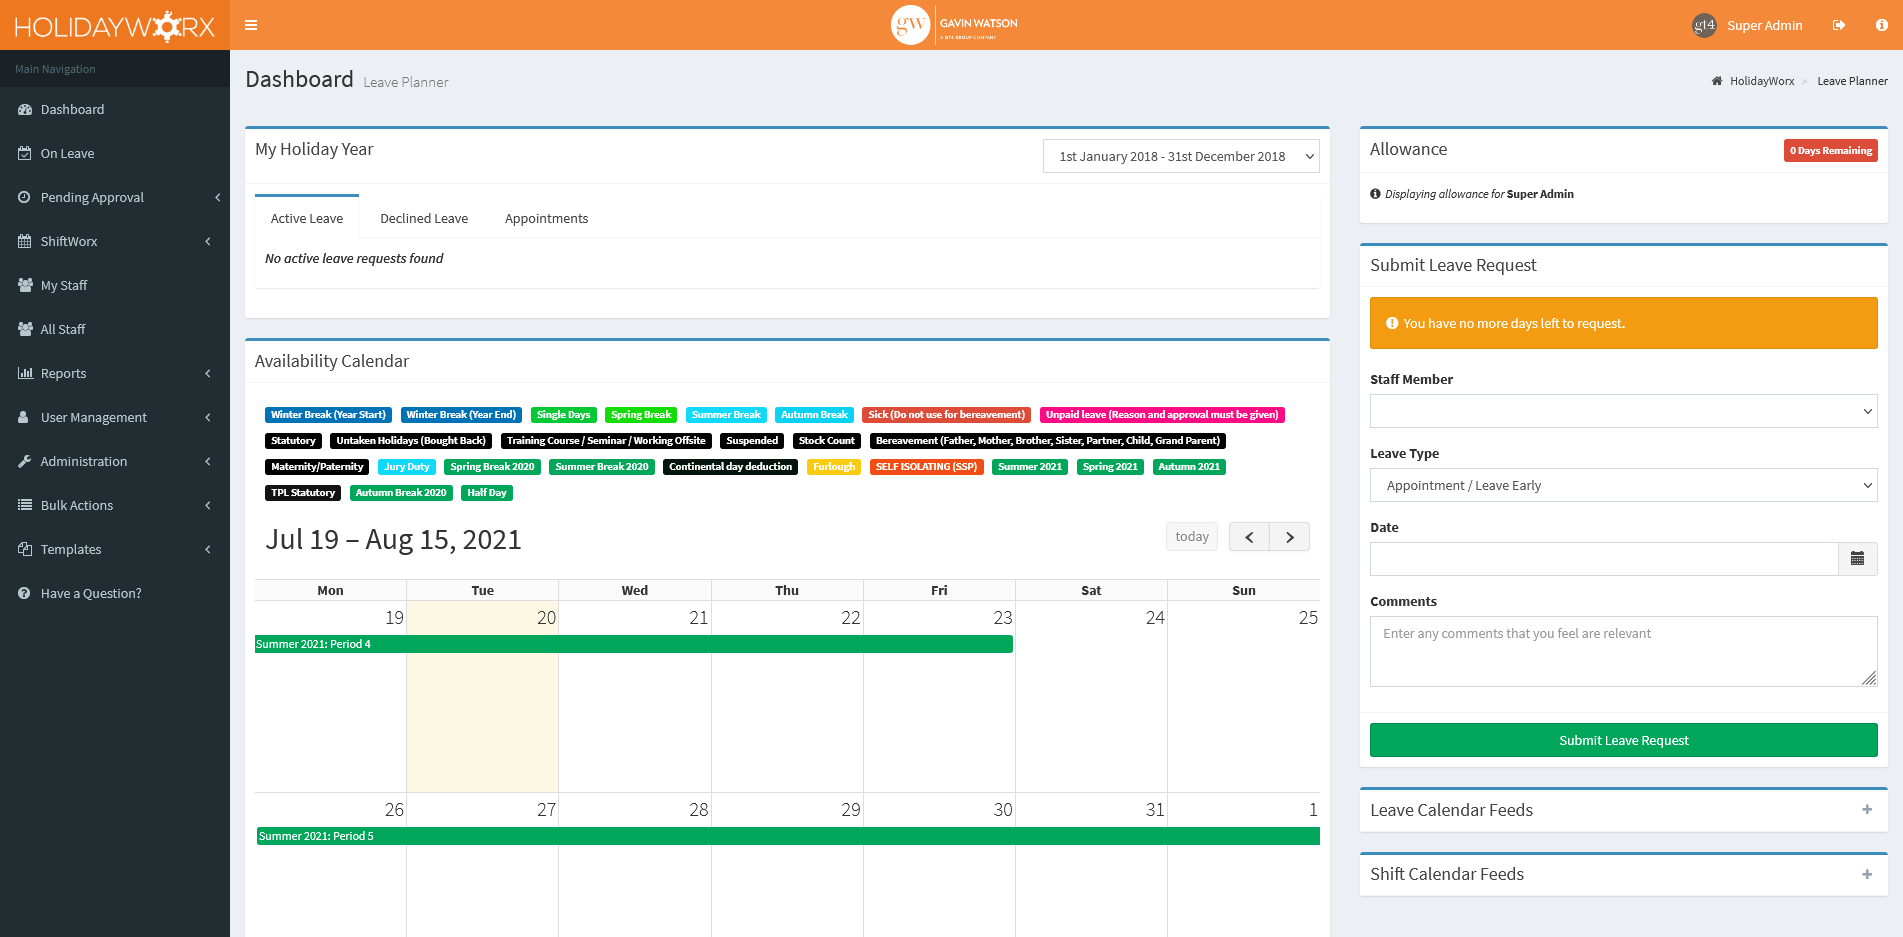Expand ShiftWorx sidebar menu

tap(115, 241)
